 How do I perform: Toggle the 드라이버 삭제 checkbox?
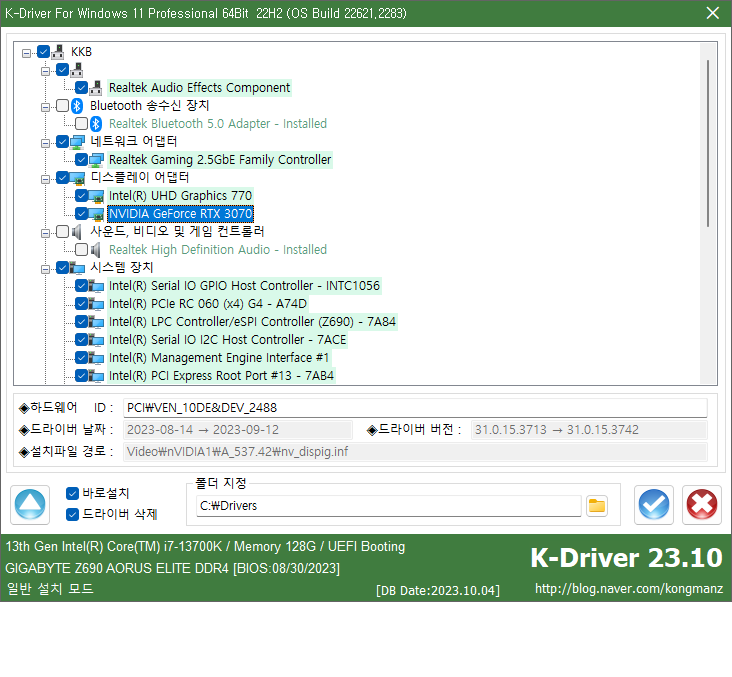pyautogui.click(x=72, y=514)
